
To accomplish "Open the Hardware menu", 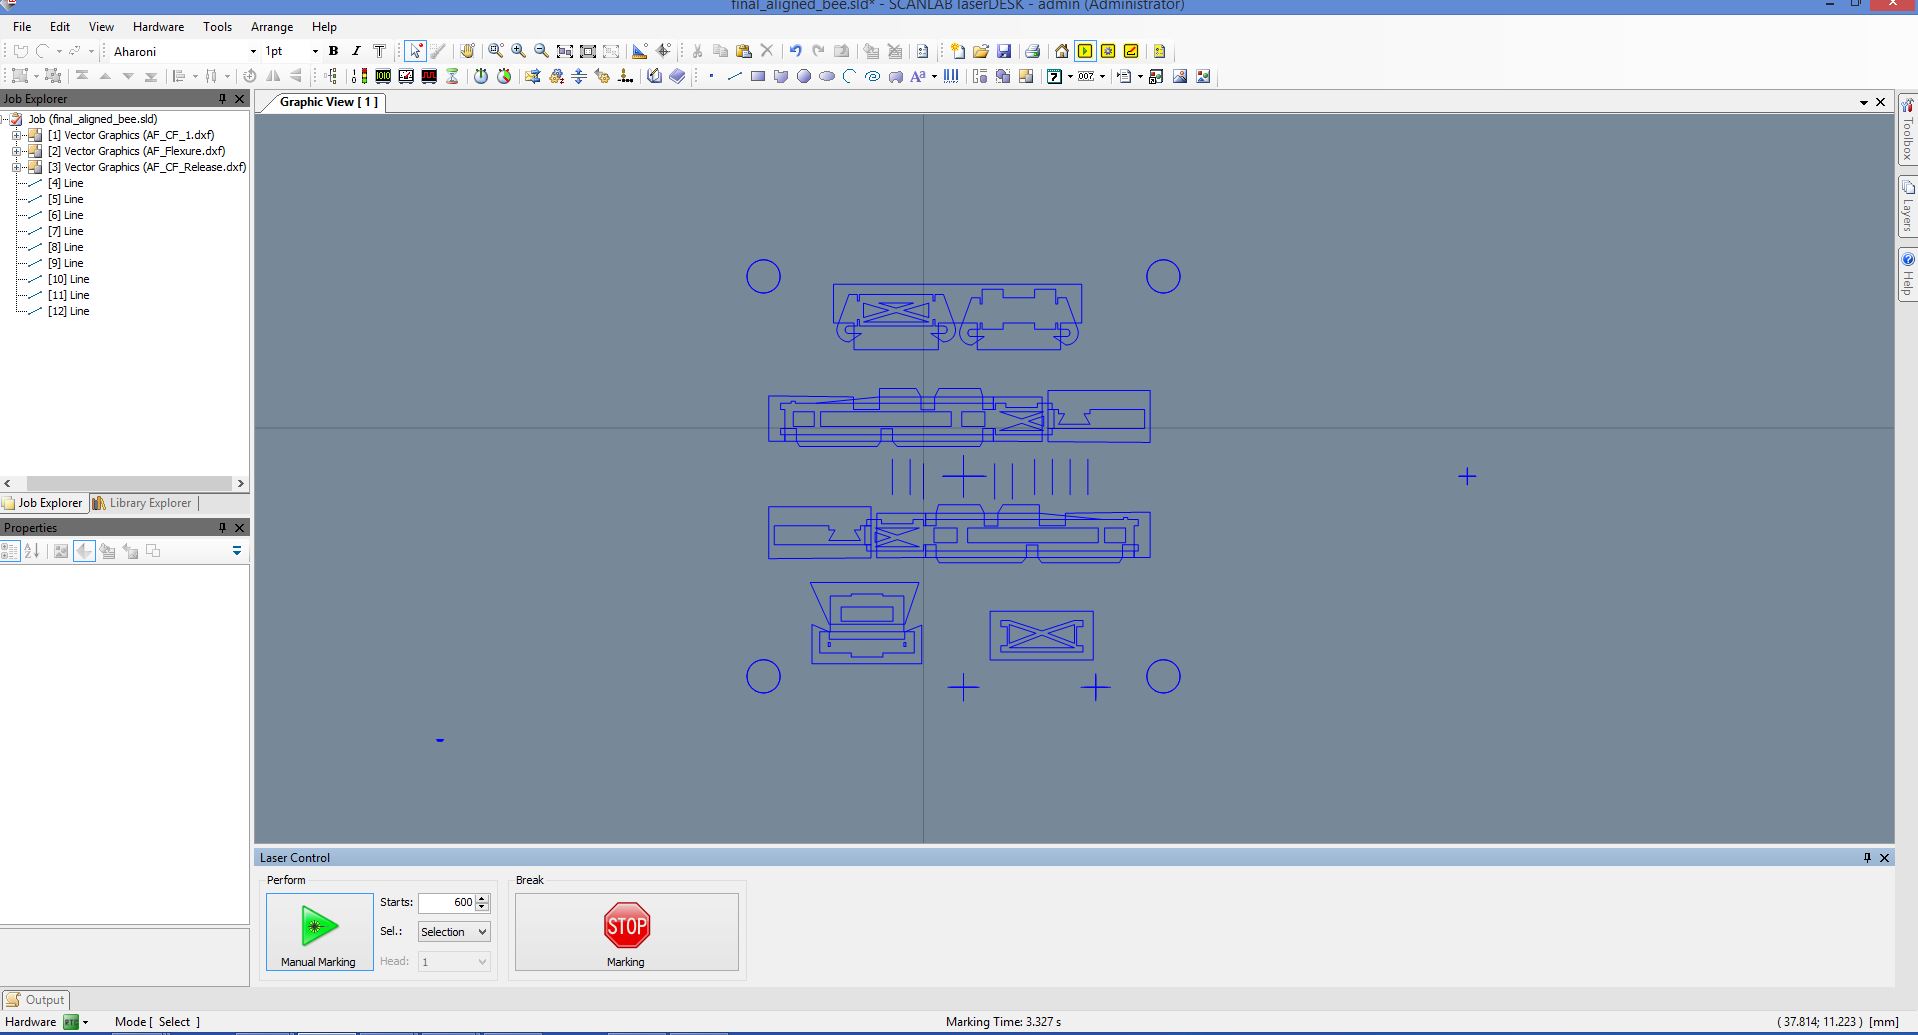I will [158, 27].
